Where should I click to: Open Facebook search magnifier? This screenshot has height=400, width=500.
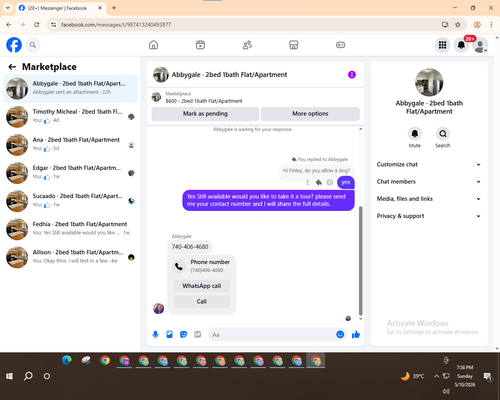[33, 45]
